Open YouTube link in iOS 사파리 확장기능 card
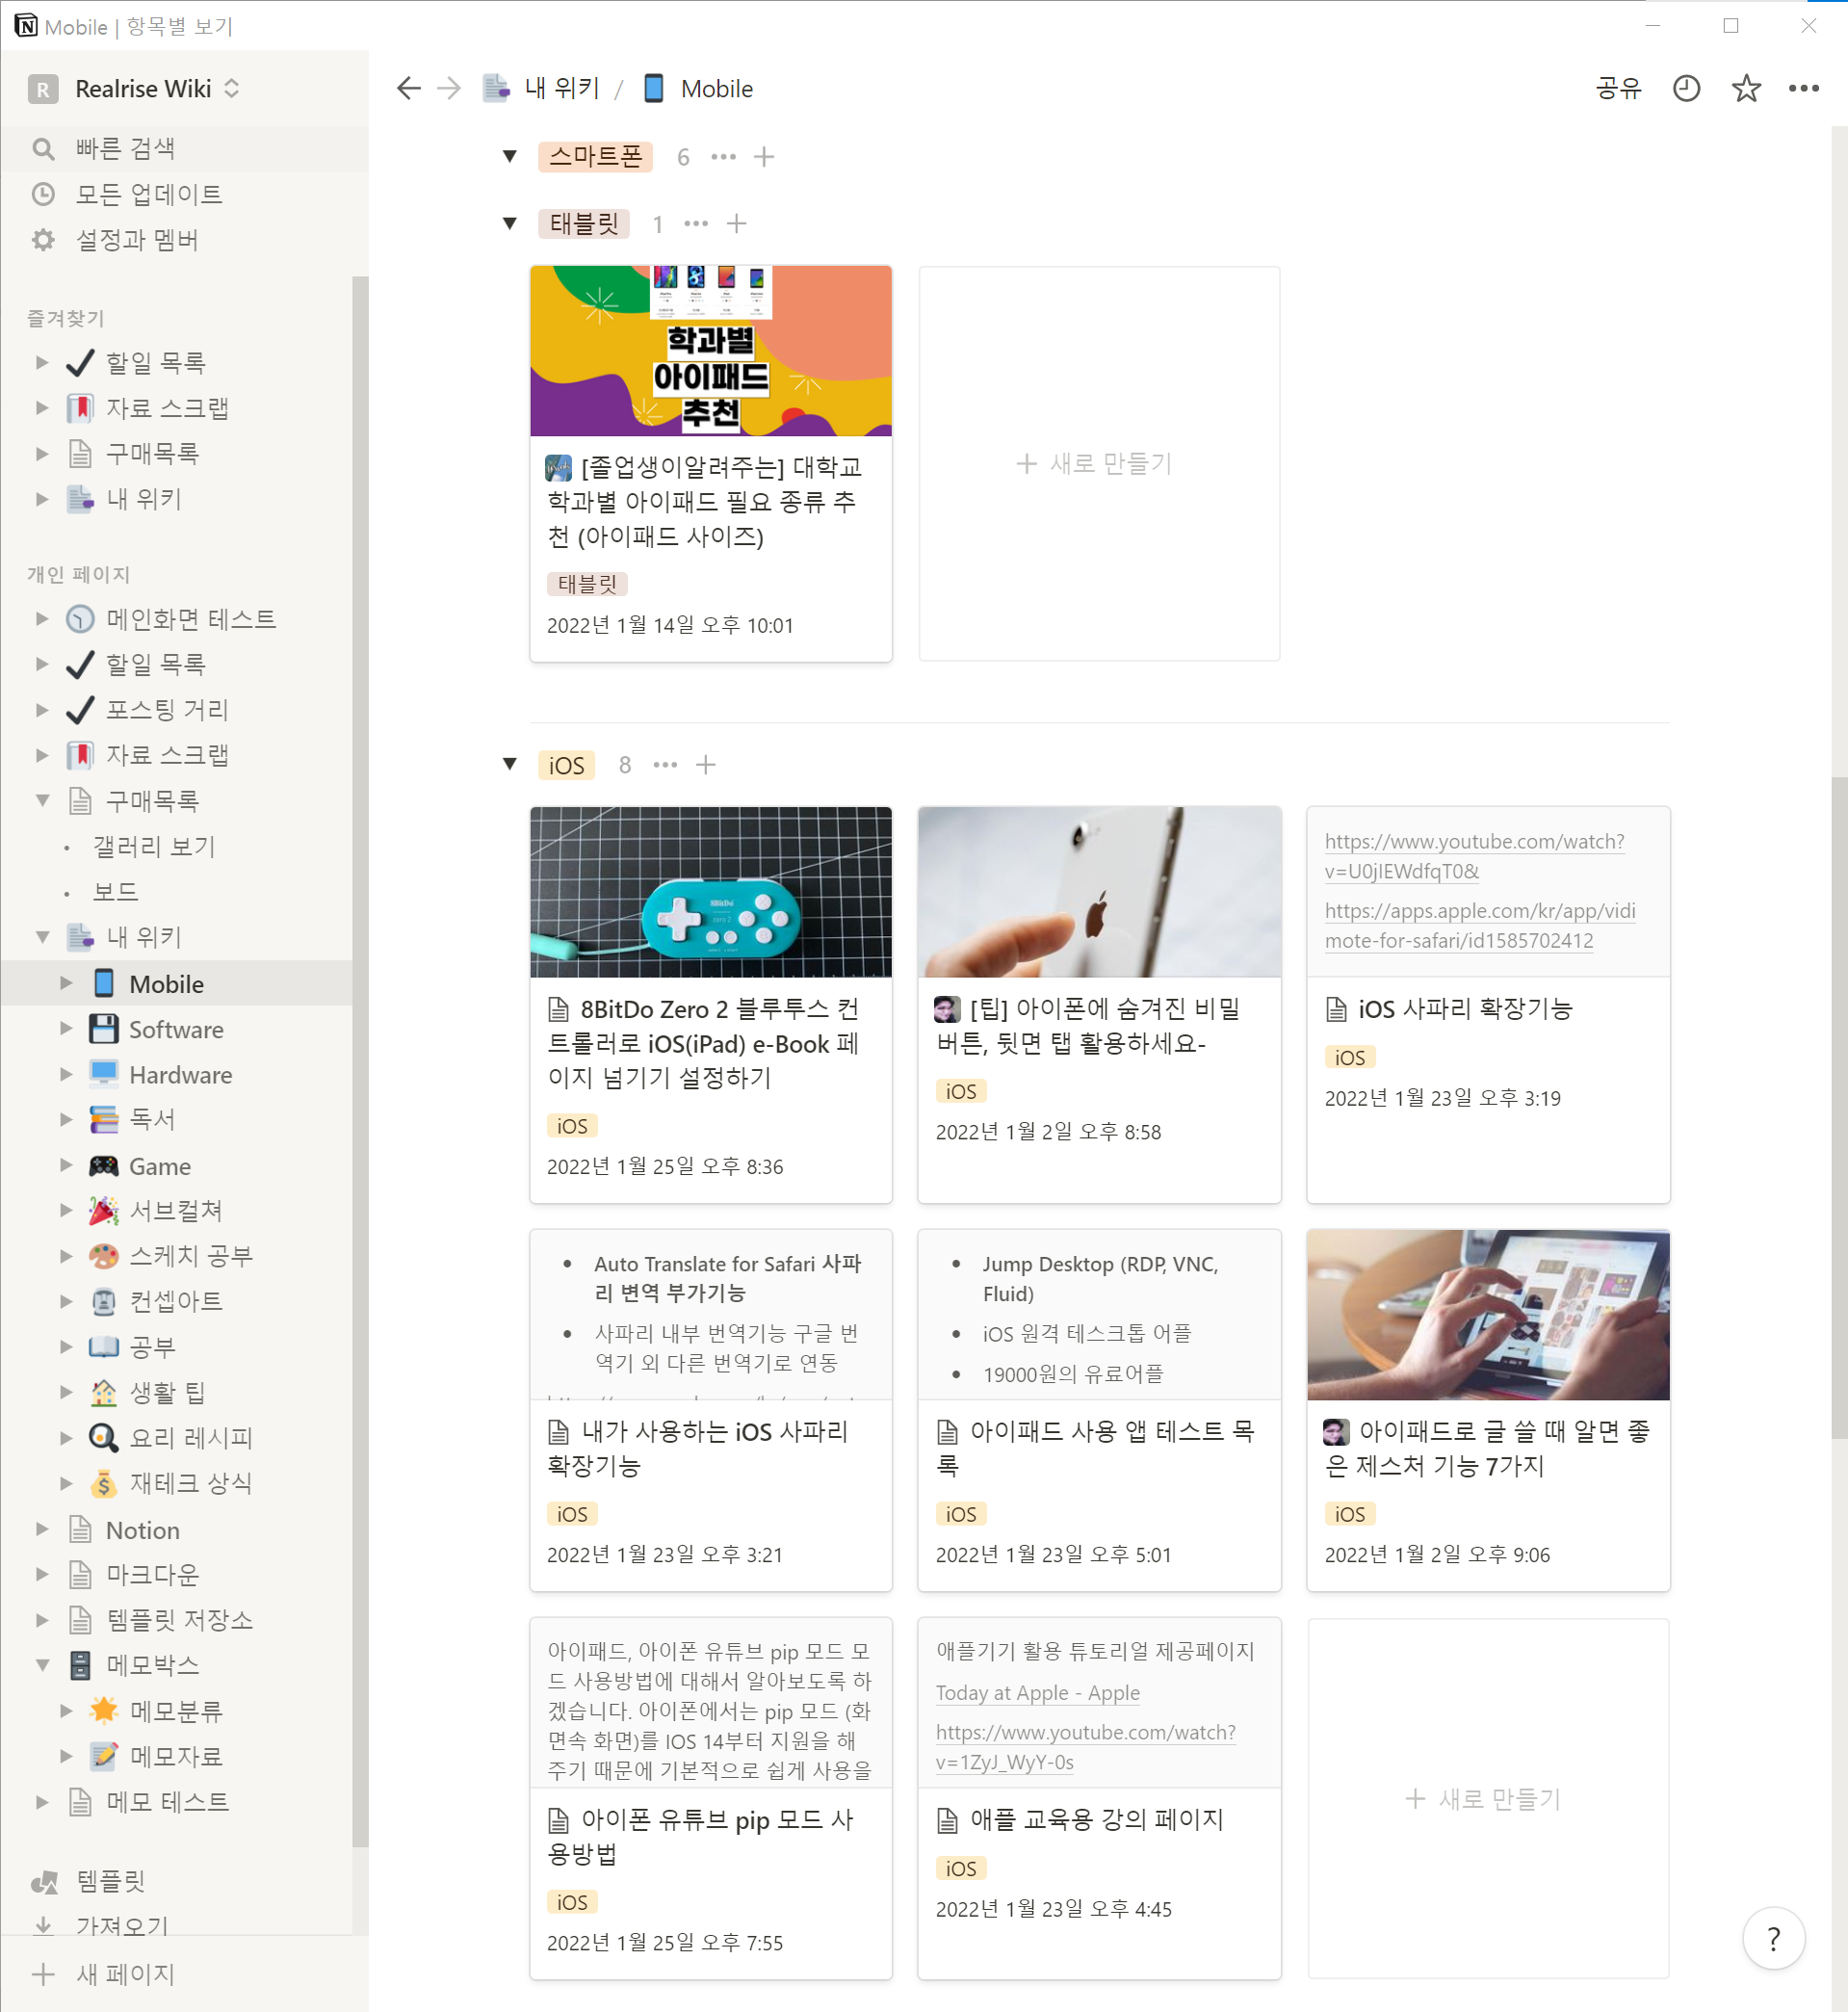The width and height of the screenshot is (1848, 2012). coord(1474,856)
